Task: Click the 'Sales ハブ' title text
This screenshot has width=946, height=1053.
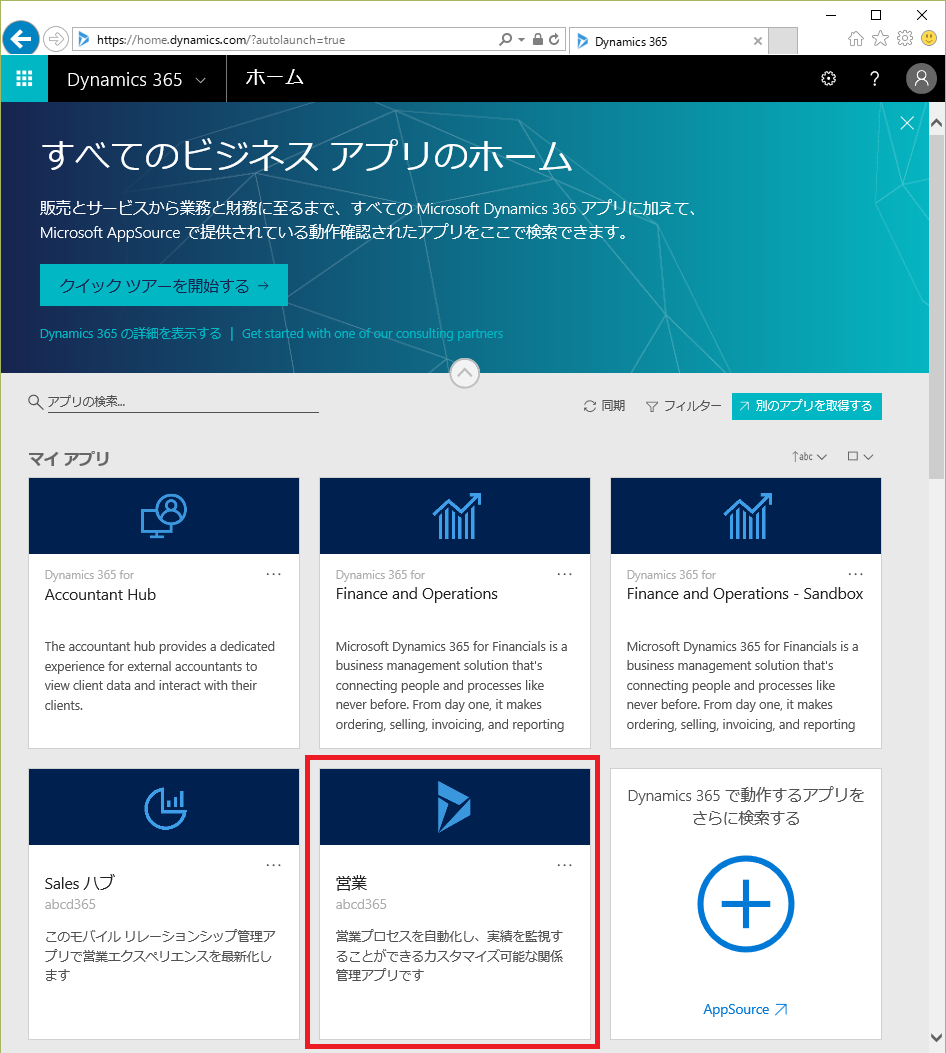Action: [x=79, y=883]
